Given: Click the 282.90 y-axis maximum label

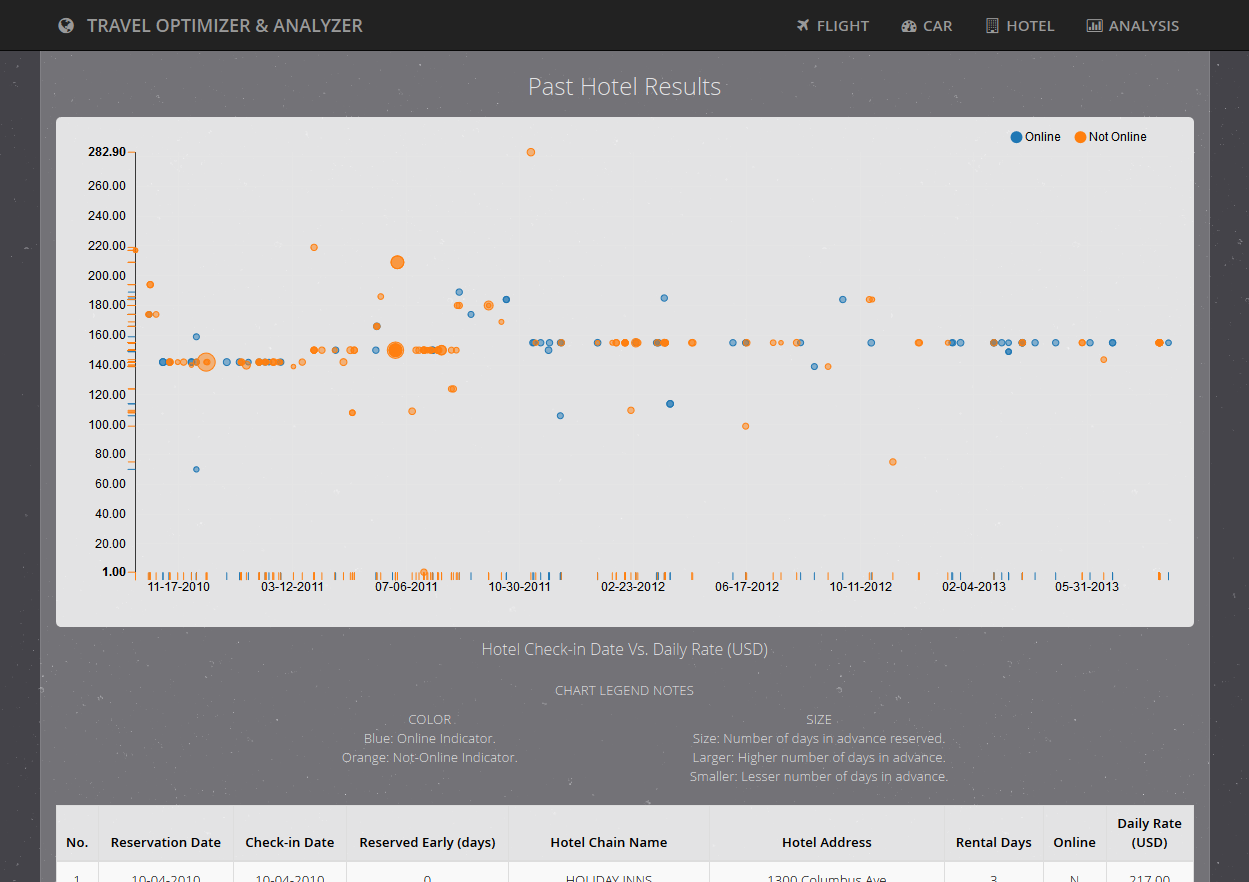Looking at the screenshot, I should pos(107,152).
